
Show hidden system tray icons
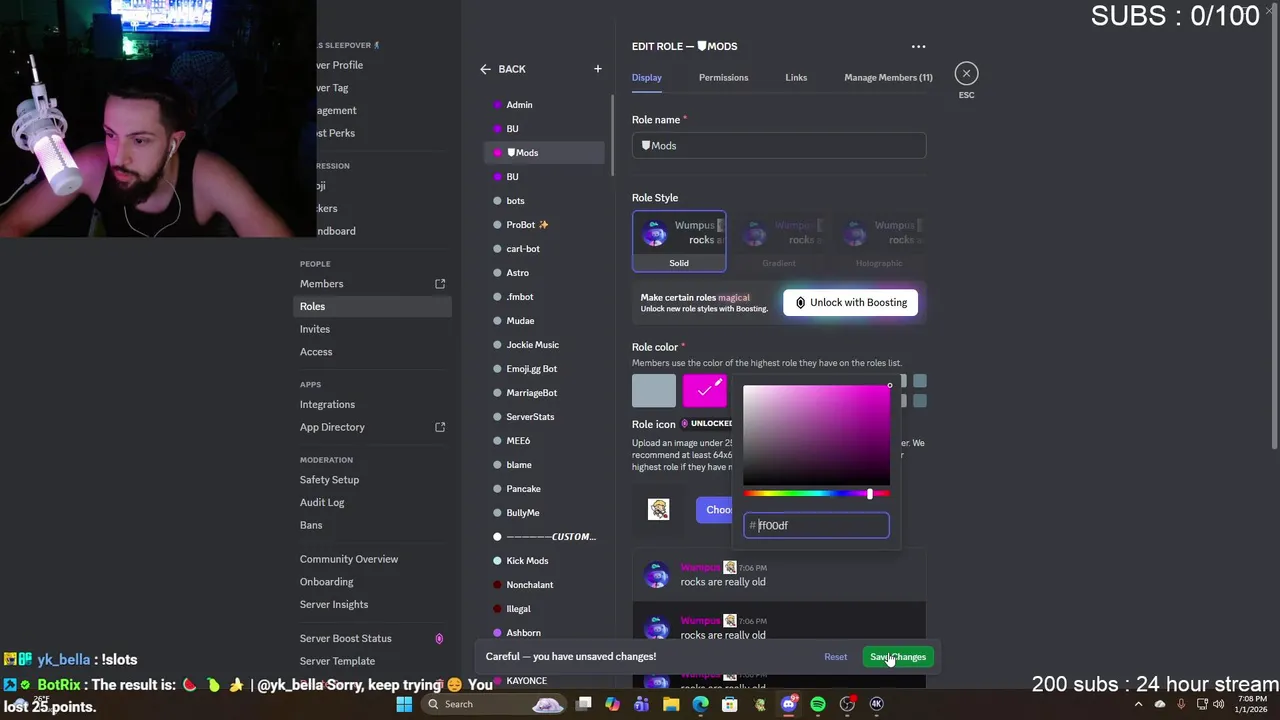coord(1138,704)
